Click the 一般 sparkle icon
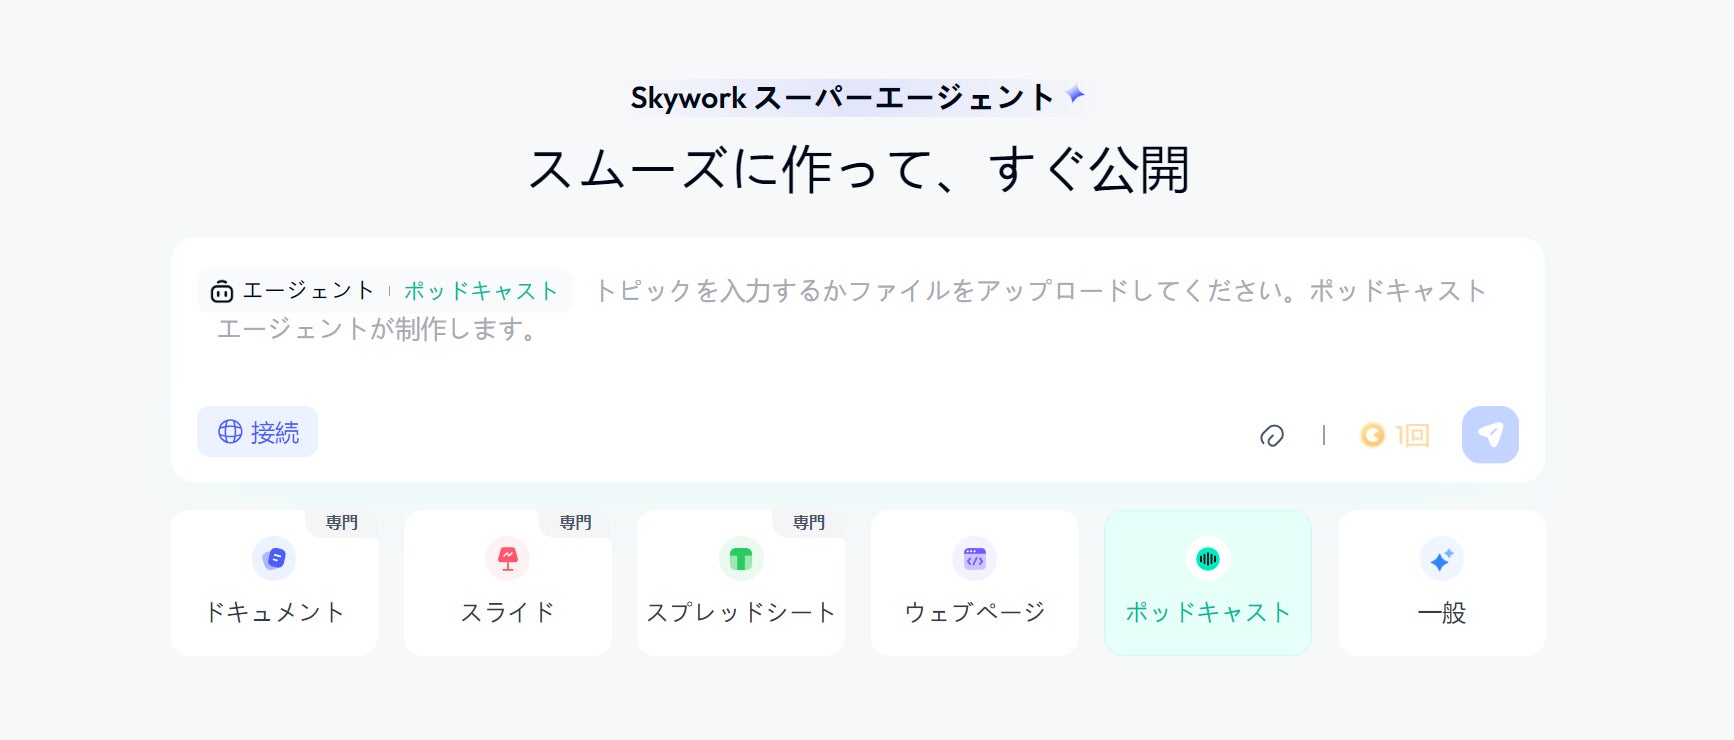Viewport: 1734px width, 740px height. click(x=1442, y=558)
